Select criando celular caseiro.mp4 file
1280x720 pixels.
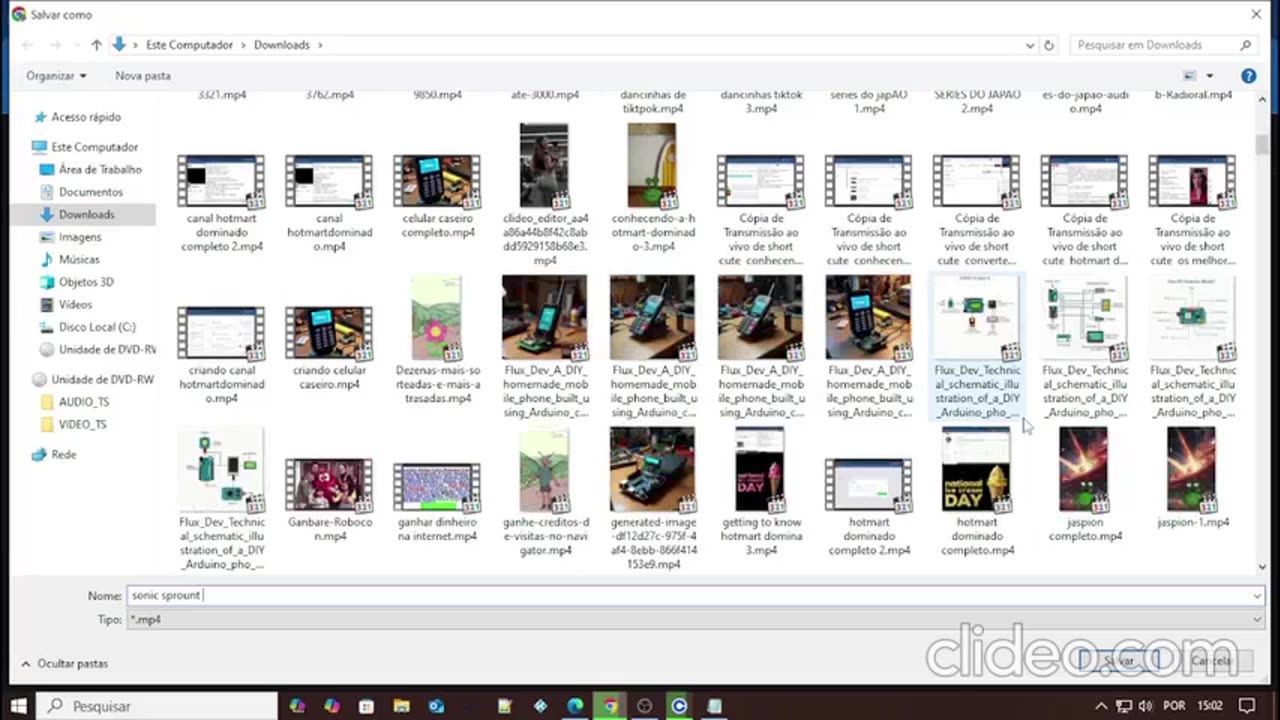329,349
